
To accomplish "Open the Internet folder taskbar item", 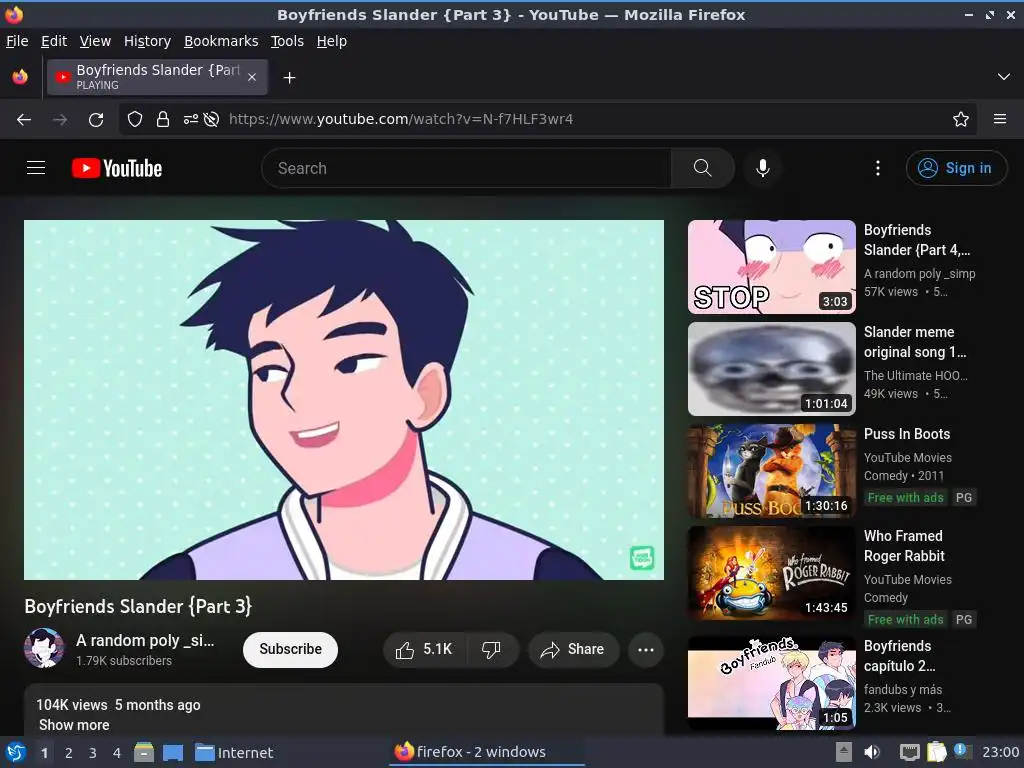I will tap(234, 753).
